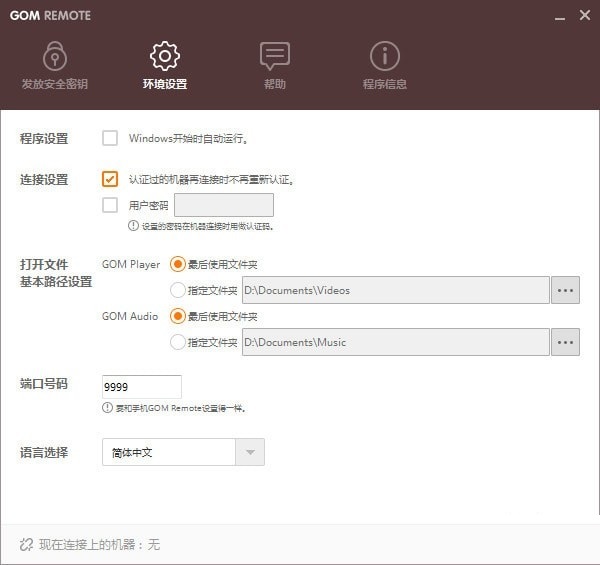
Task: Open the 帮助 help tab
Action: point(275,66)
